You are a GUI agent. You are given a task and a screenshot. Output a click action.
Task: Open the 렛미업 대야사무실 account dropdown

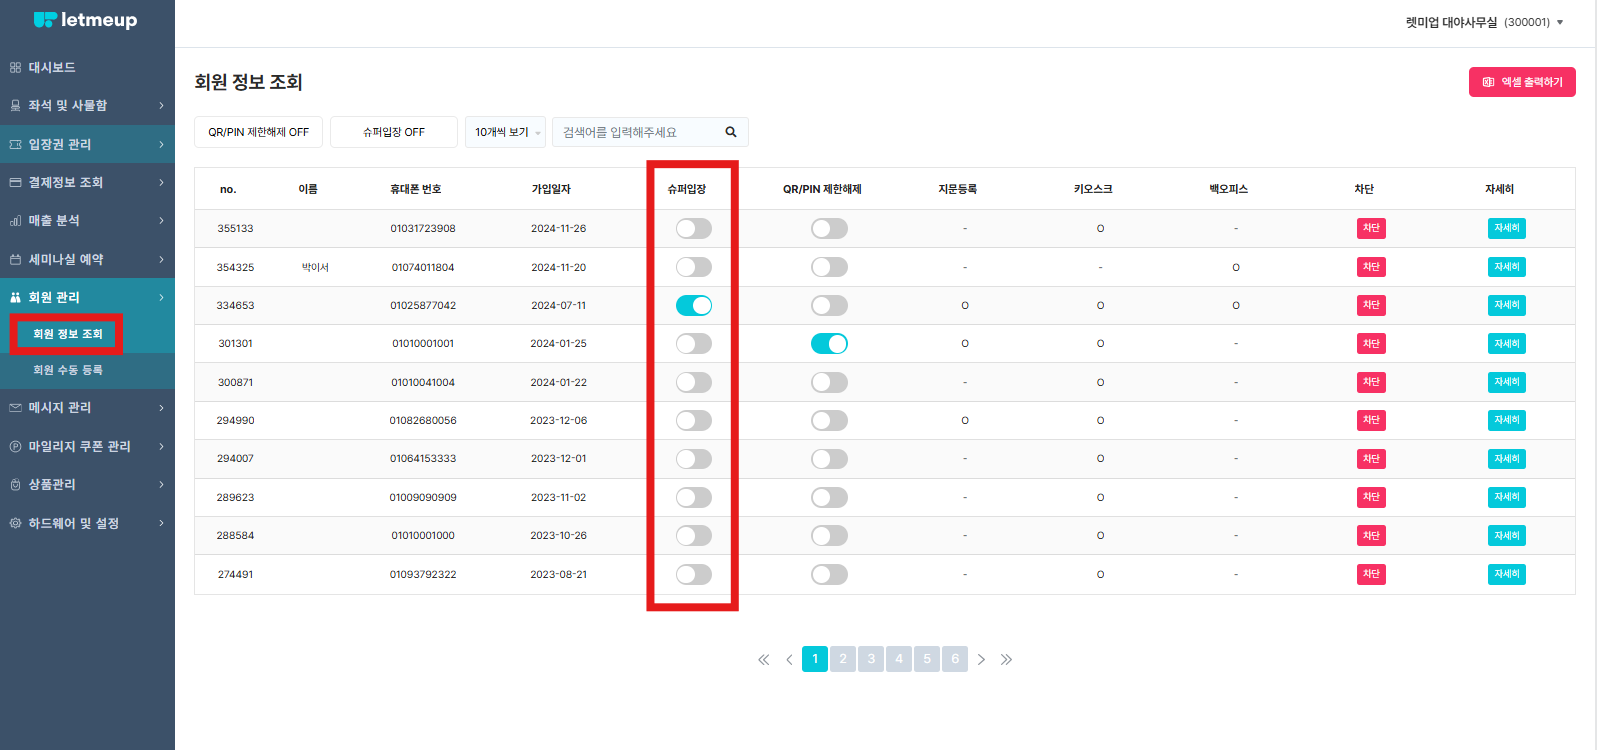point(1485,22)
